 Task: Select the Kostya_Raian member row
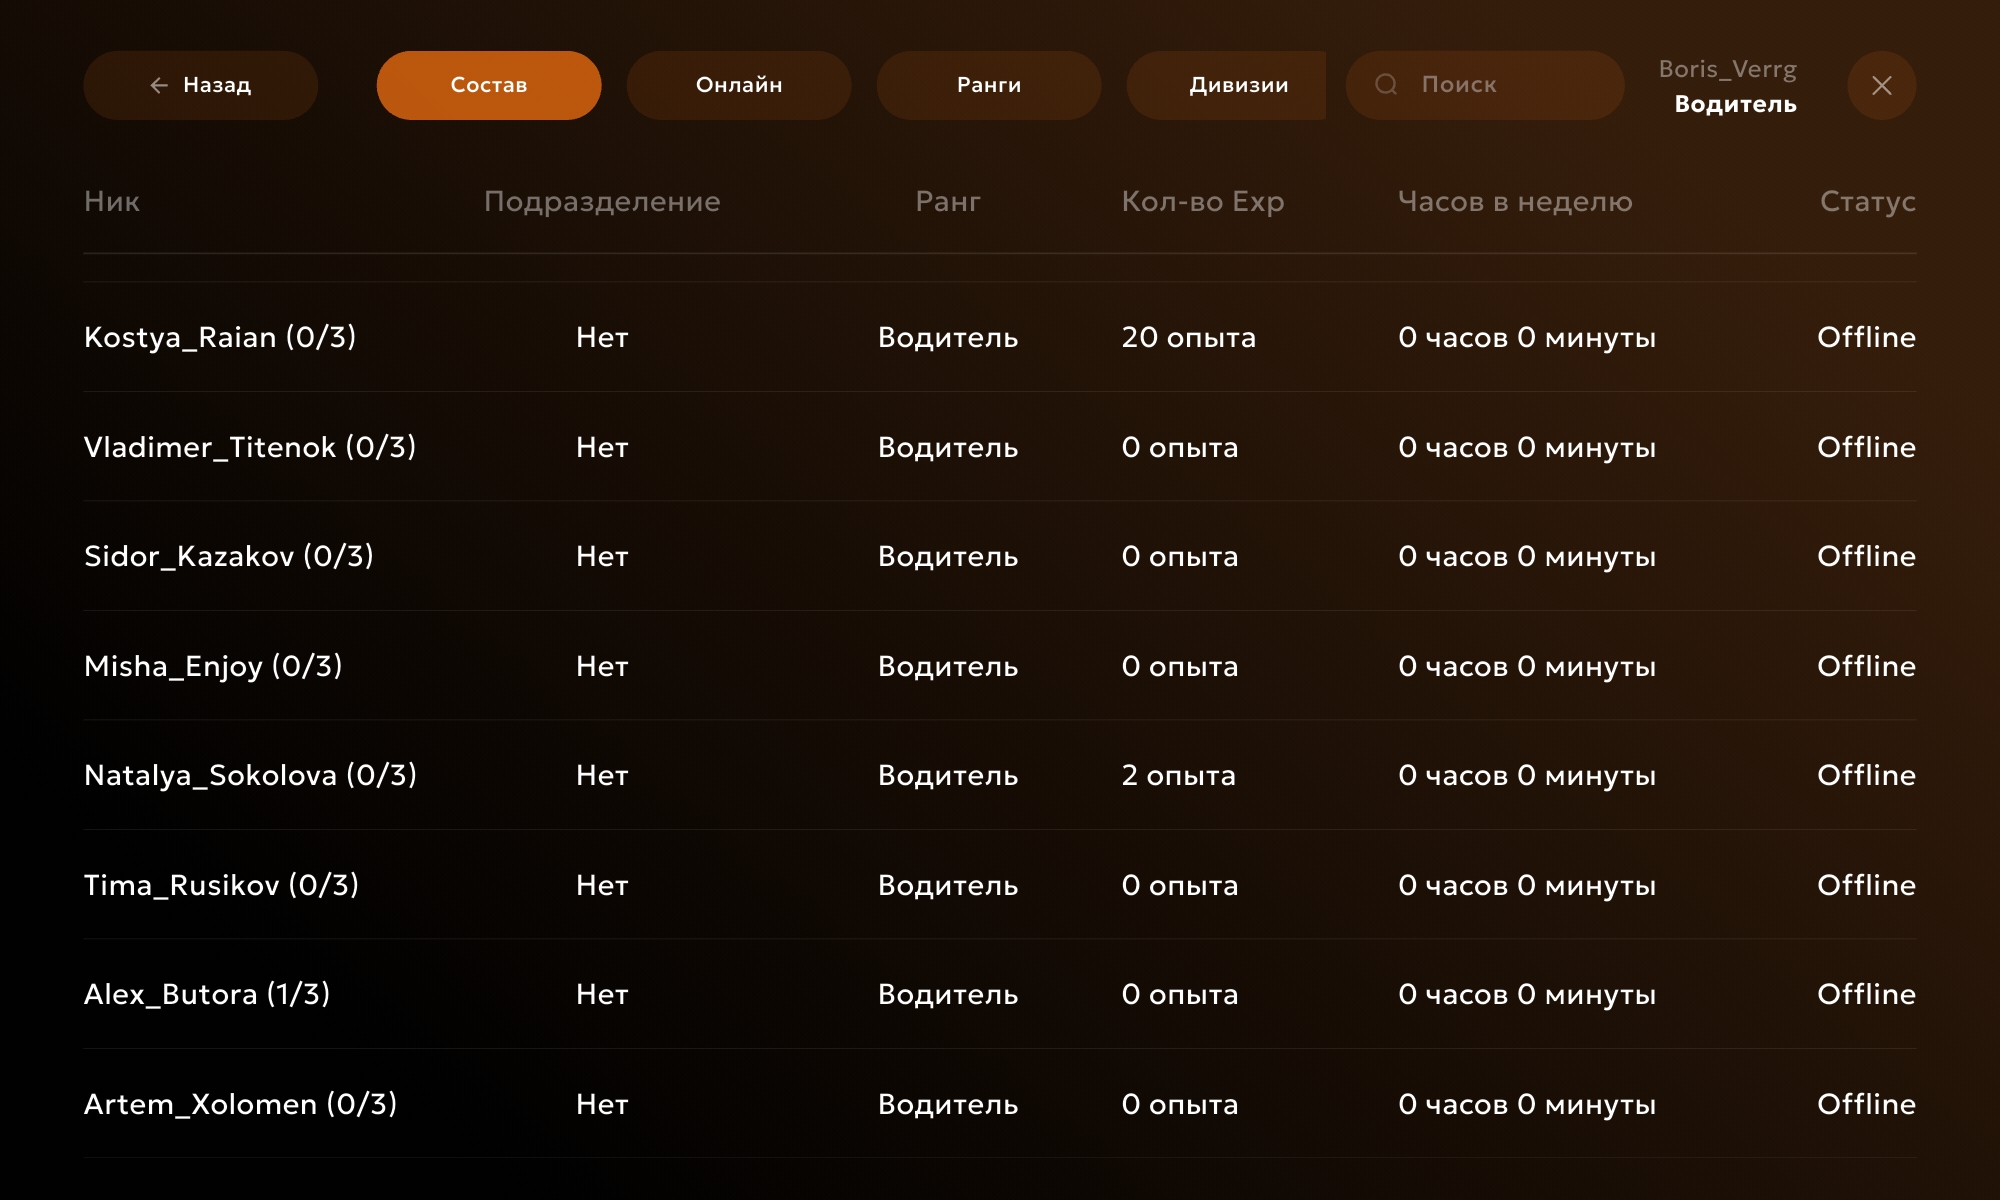pos(220,337)
